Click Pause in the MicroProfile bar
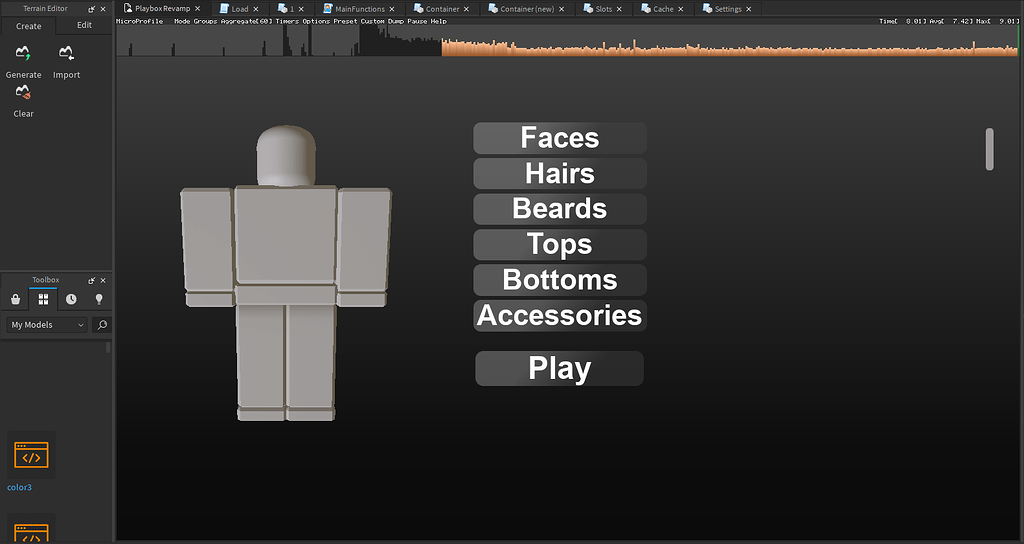The width and height of the screenshot is (1024, 544). pyautogui.click(x=416, y=21)
